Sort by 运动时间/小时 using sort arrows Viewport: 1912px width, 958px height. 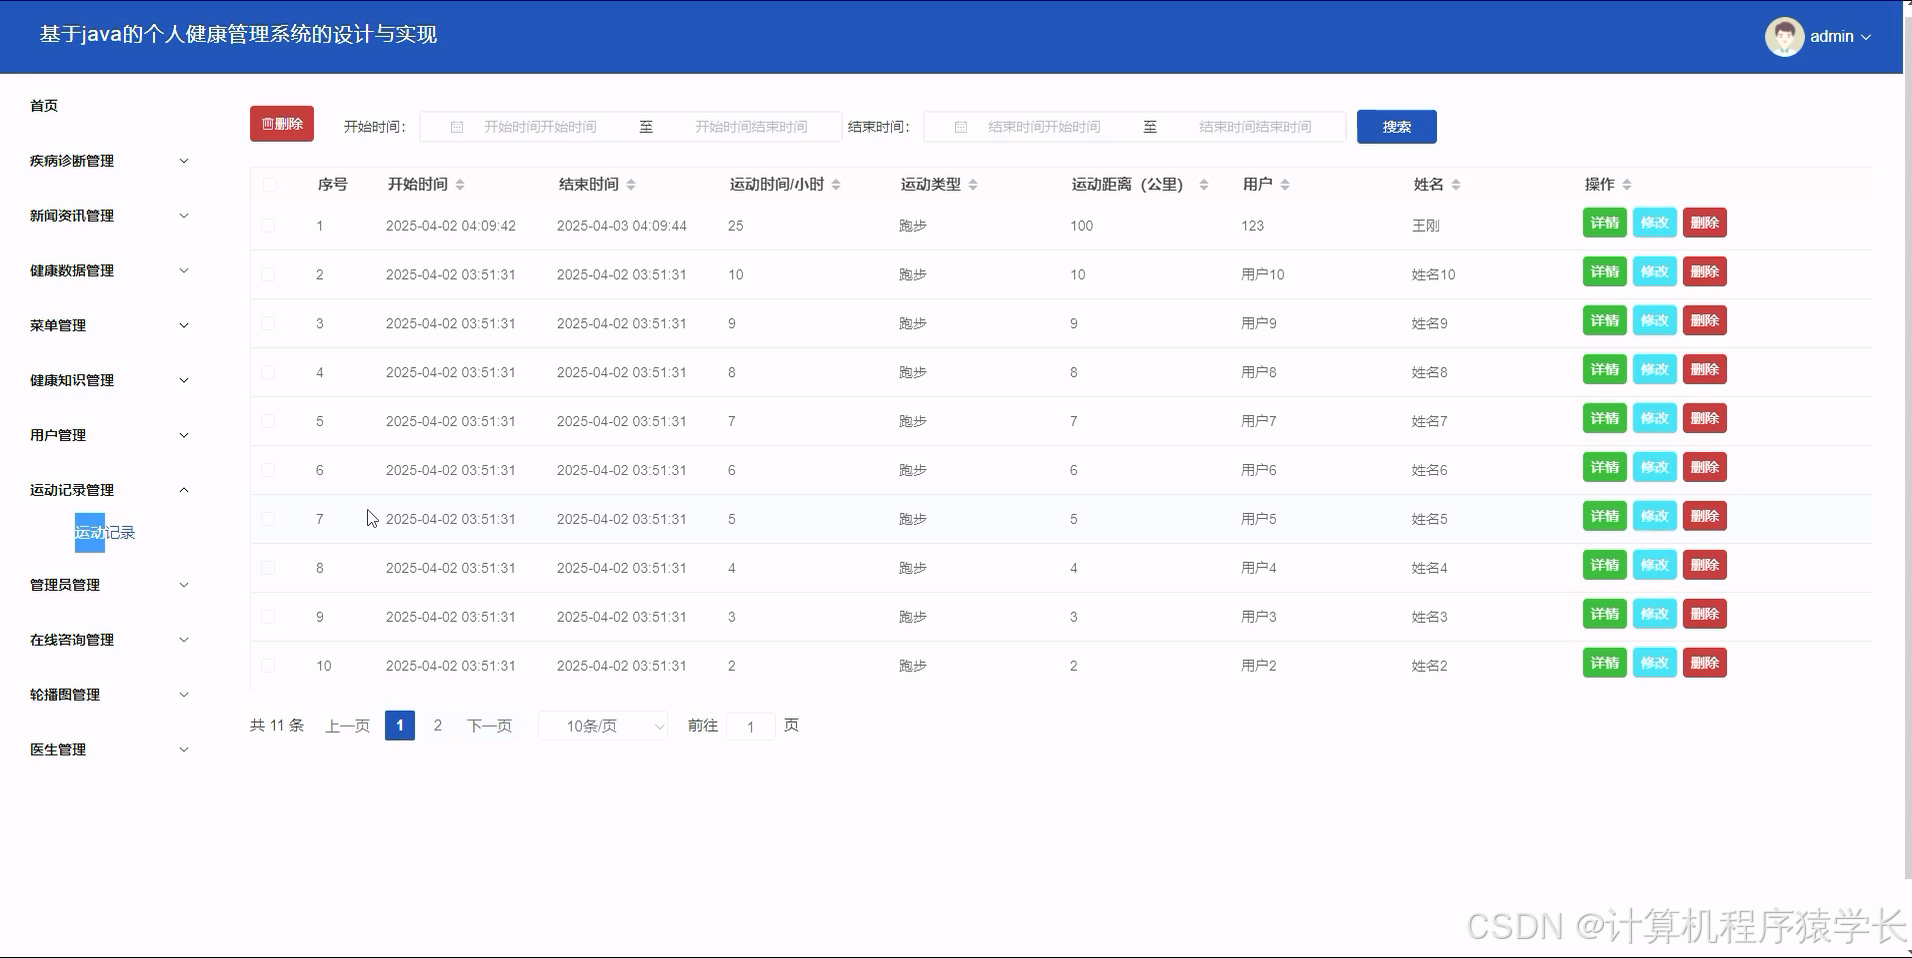(836, 184)
